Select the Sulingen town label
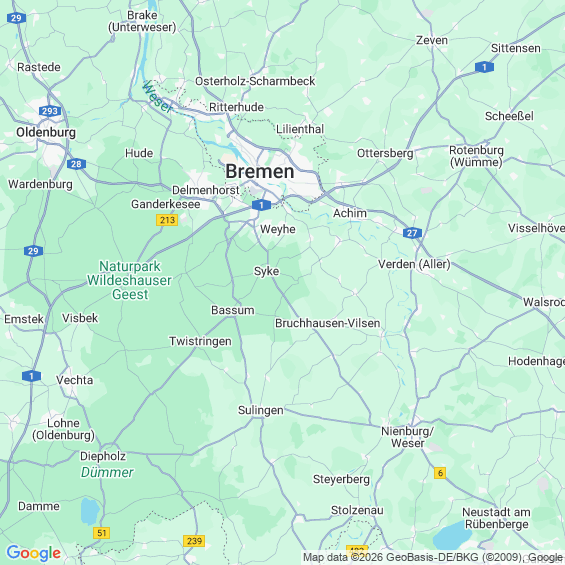Screen dimensions: 565x565 click(x=261, y=410)
